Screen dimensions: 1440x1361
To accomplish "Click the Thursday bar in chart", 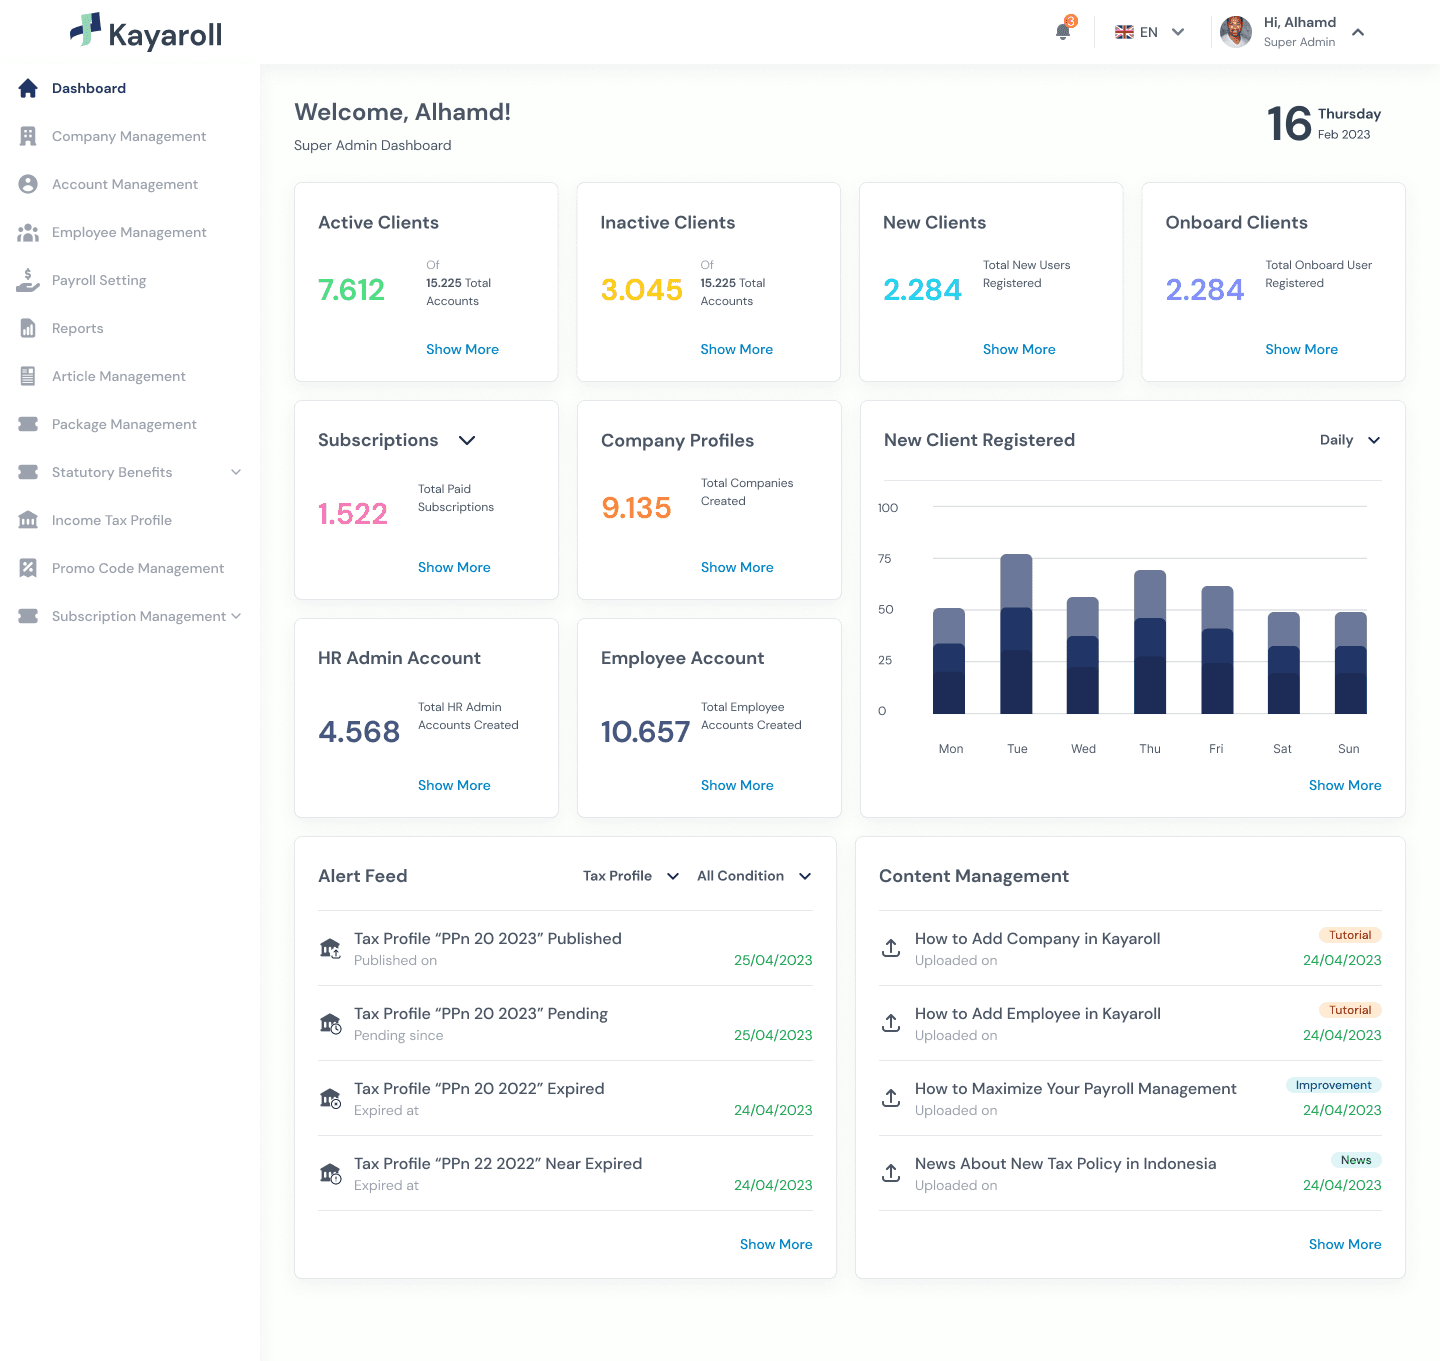I will coord(1150,642).
